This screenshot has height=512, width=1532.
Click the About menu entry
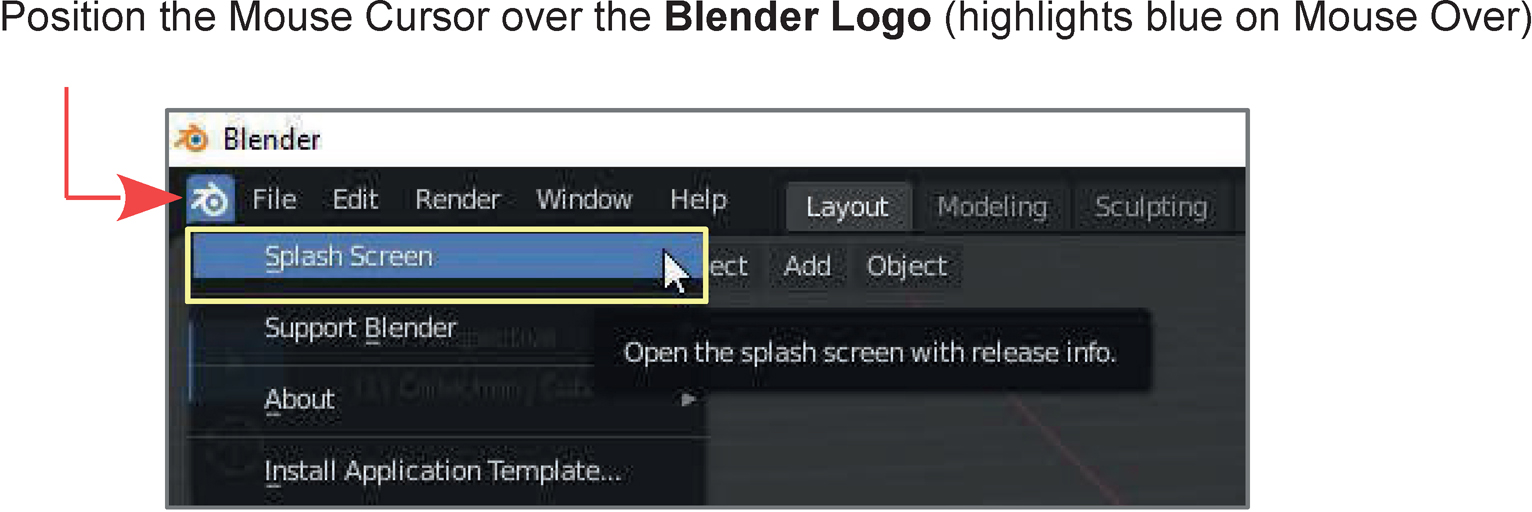[299, 400]
